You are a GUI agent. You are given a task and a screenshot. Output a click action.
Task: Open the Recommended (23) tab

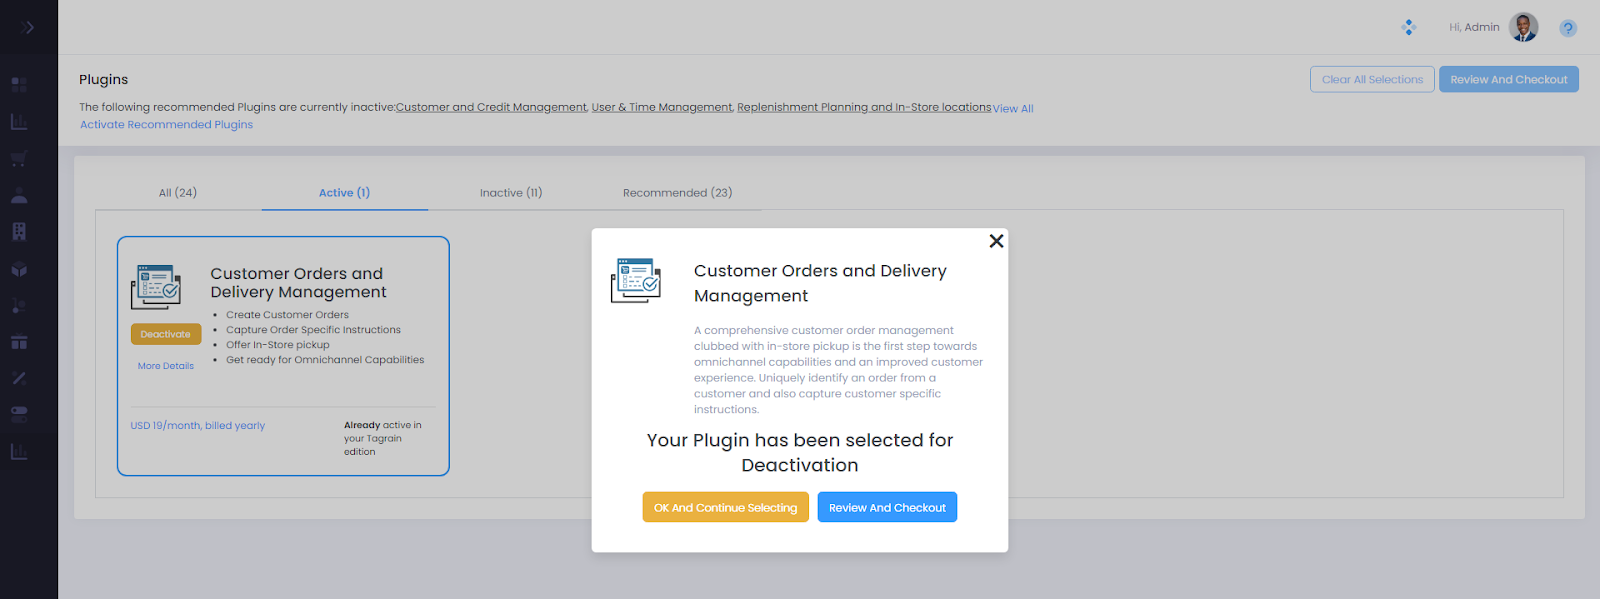(677, 193)
